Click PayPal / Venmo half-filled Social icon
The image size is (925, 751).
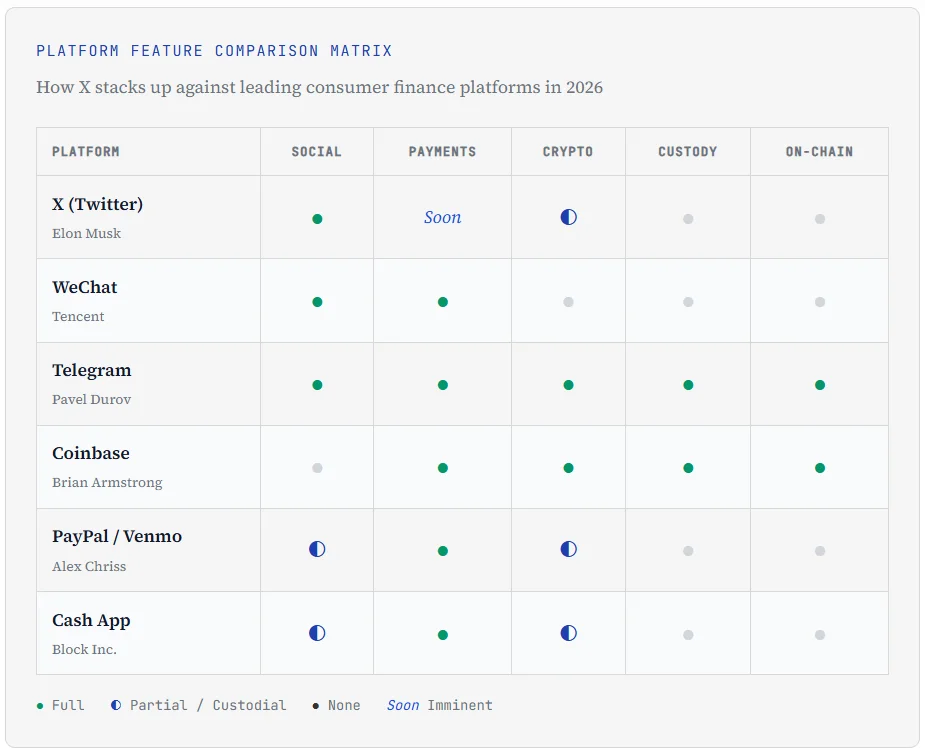point(317,549)
